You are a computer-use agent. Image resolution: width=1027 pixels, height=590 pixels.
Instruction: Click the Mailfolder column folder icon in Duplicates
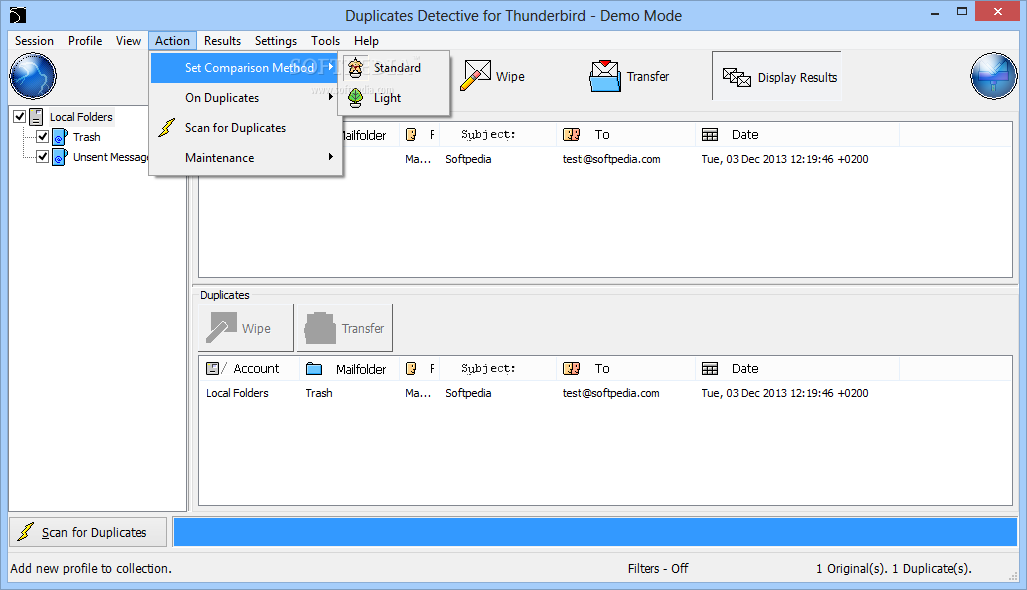314,369
